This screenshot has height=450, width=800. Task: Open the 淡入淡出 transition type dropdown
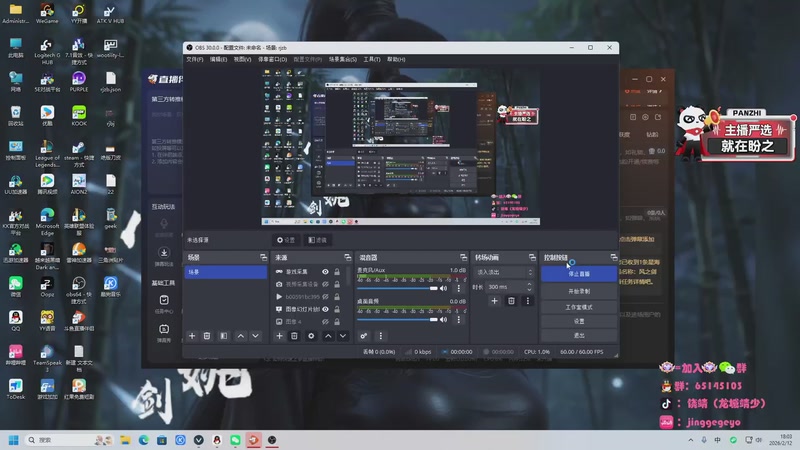[504, 272]
